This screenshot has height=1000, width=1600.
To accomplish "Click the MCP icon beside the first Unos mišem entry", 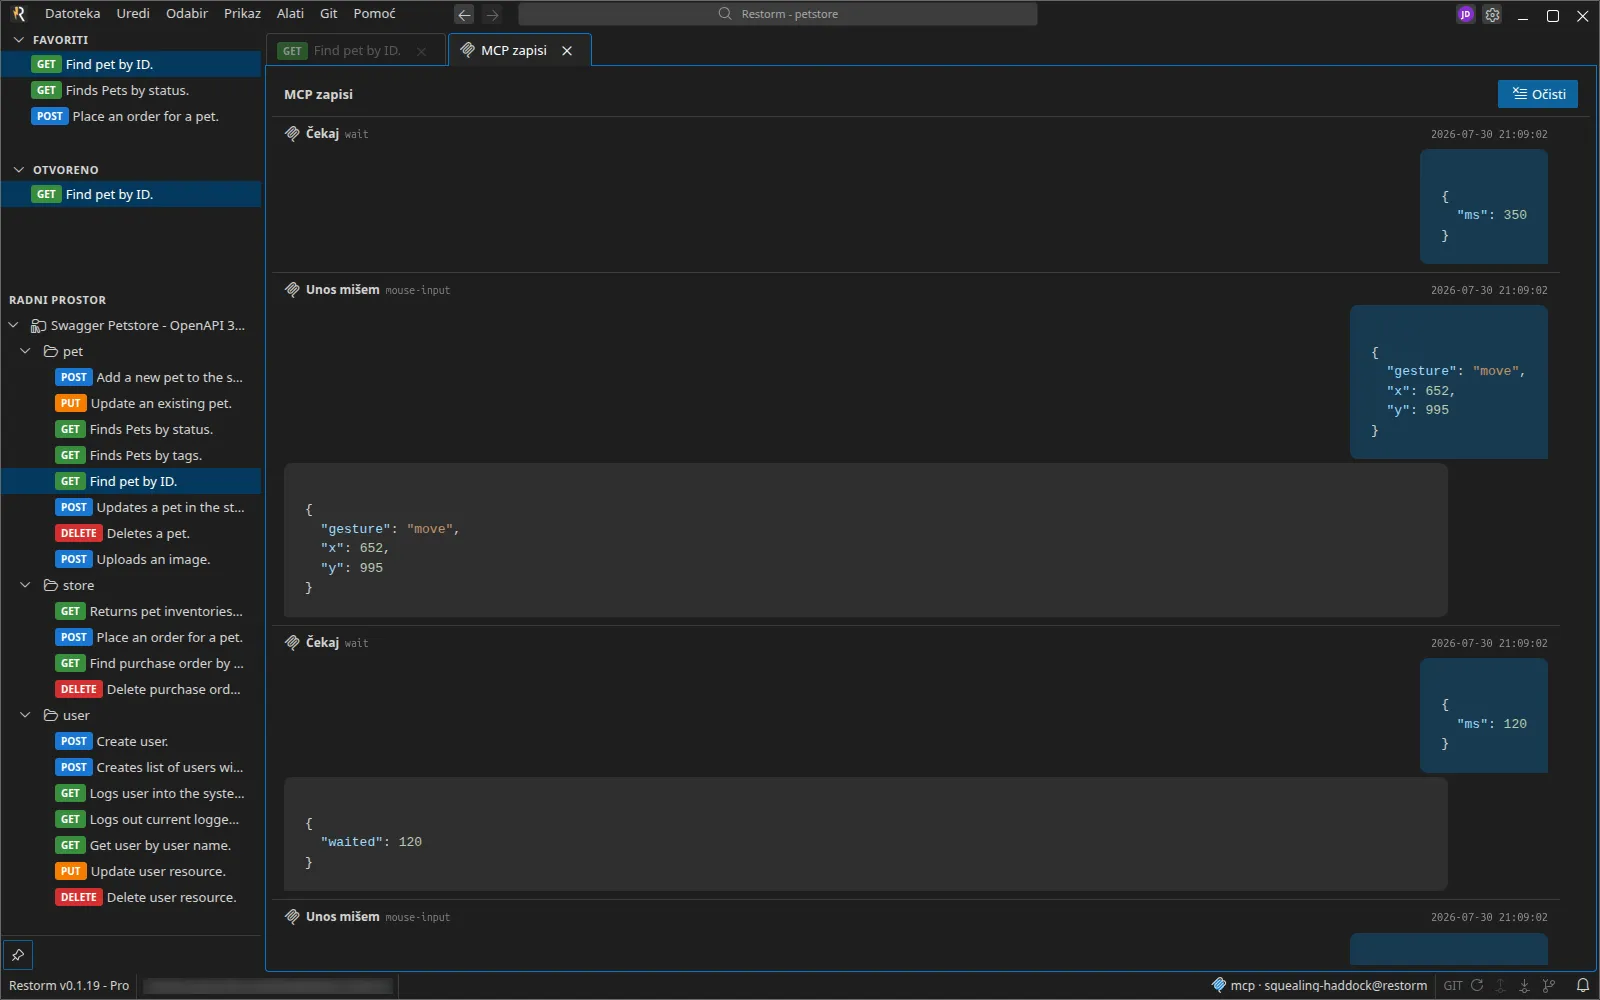I will [x=292, y=289].
